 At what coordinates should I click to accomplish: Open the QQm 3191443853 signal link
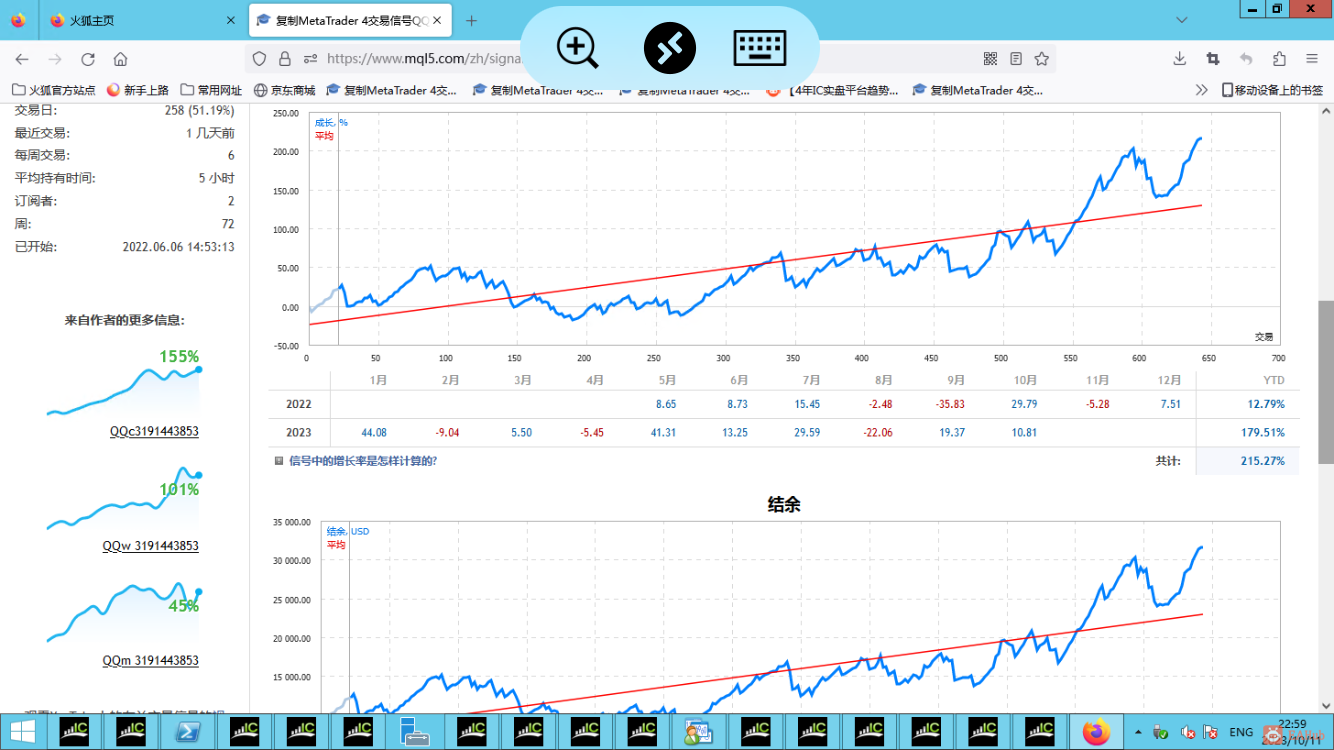pyautogui.click(x=150, y=662)
